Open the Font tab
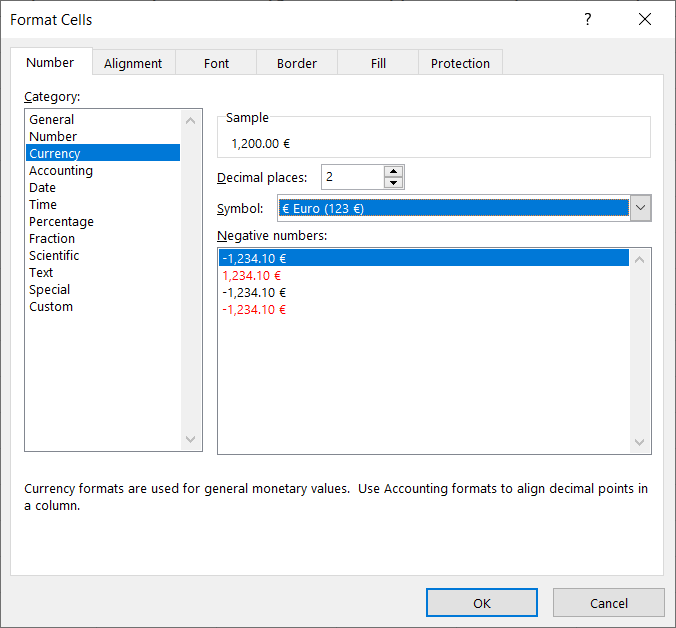Viewport: 676px width, 628px height. coord(216,63)
